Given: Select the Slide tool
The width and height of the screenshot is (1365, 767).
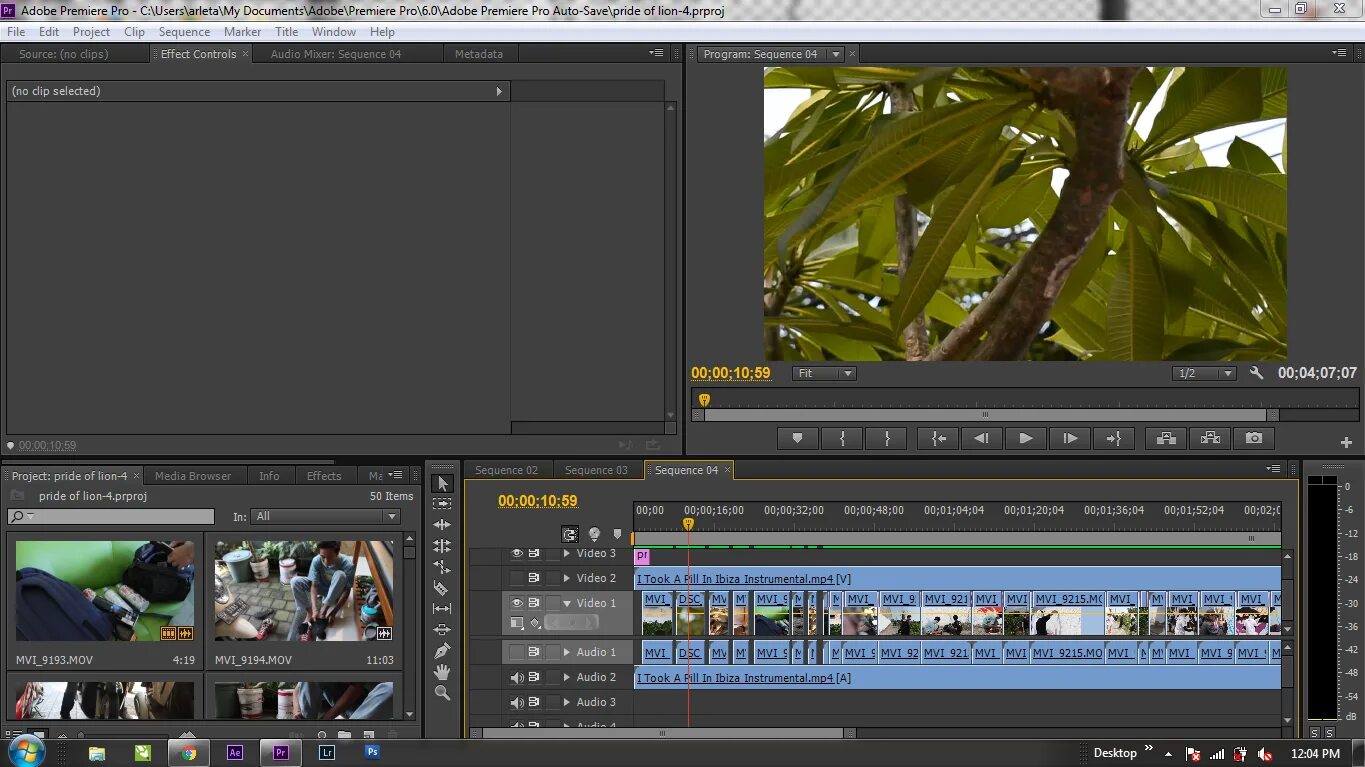Looking at the screenshot, I should click(x=442, y=630).
